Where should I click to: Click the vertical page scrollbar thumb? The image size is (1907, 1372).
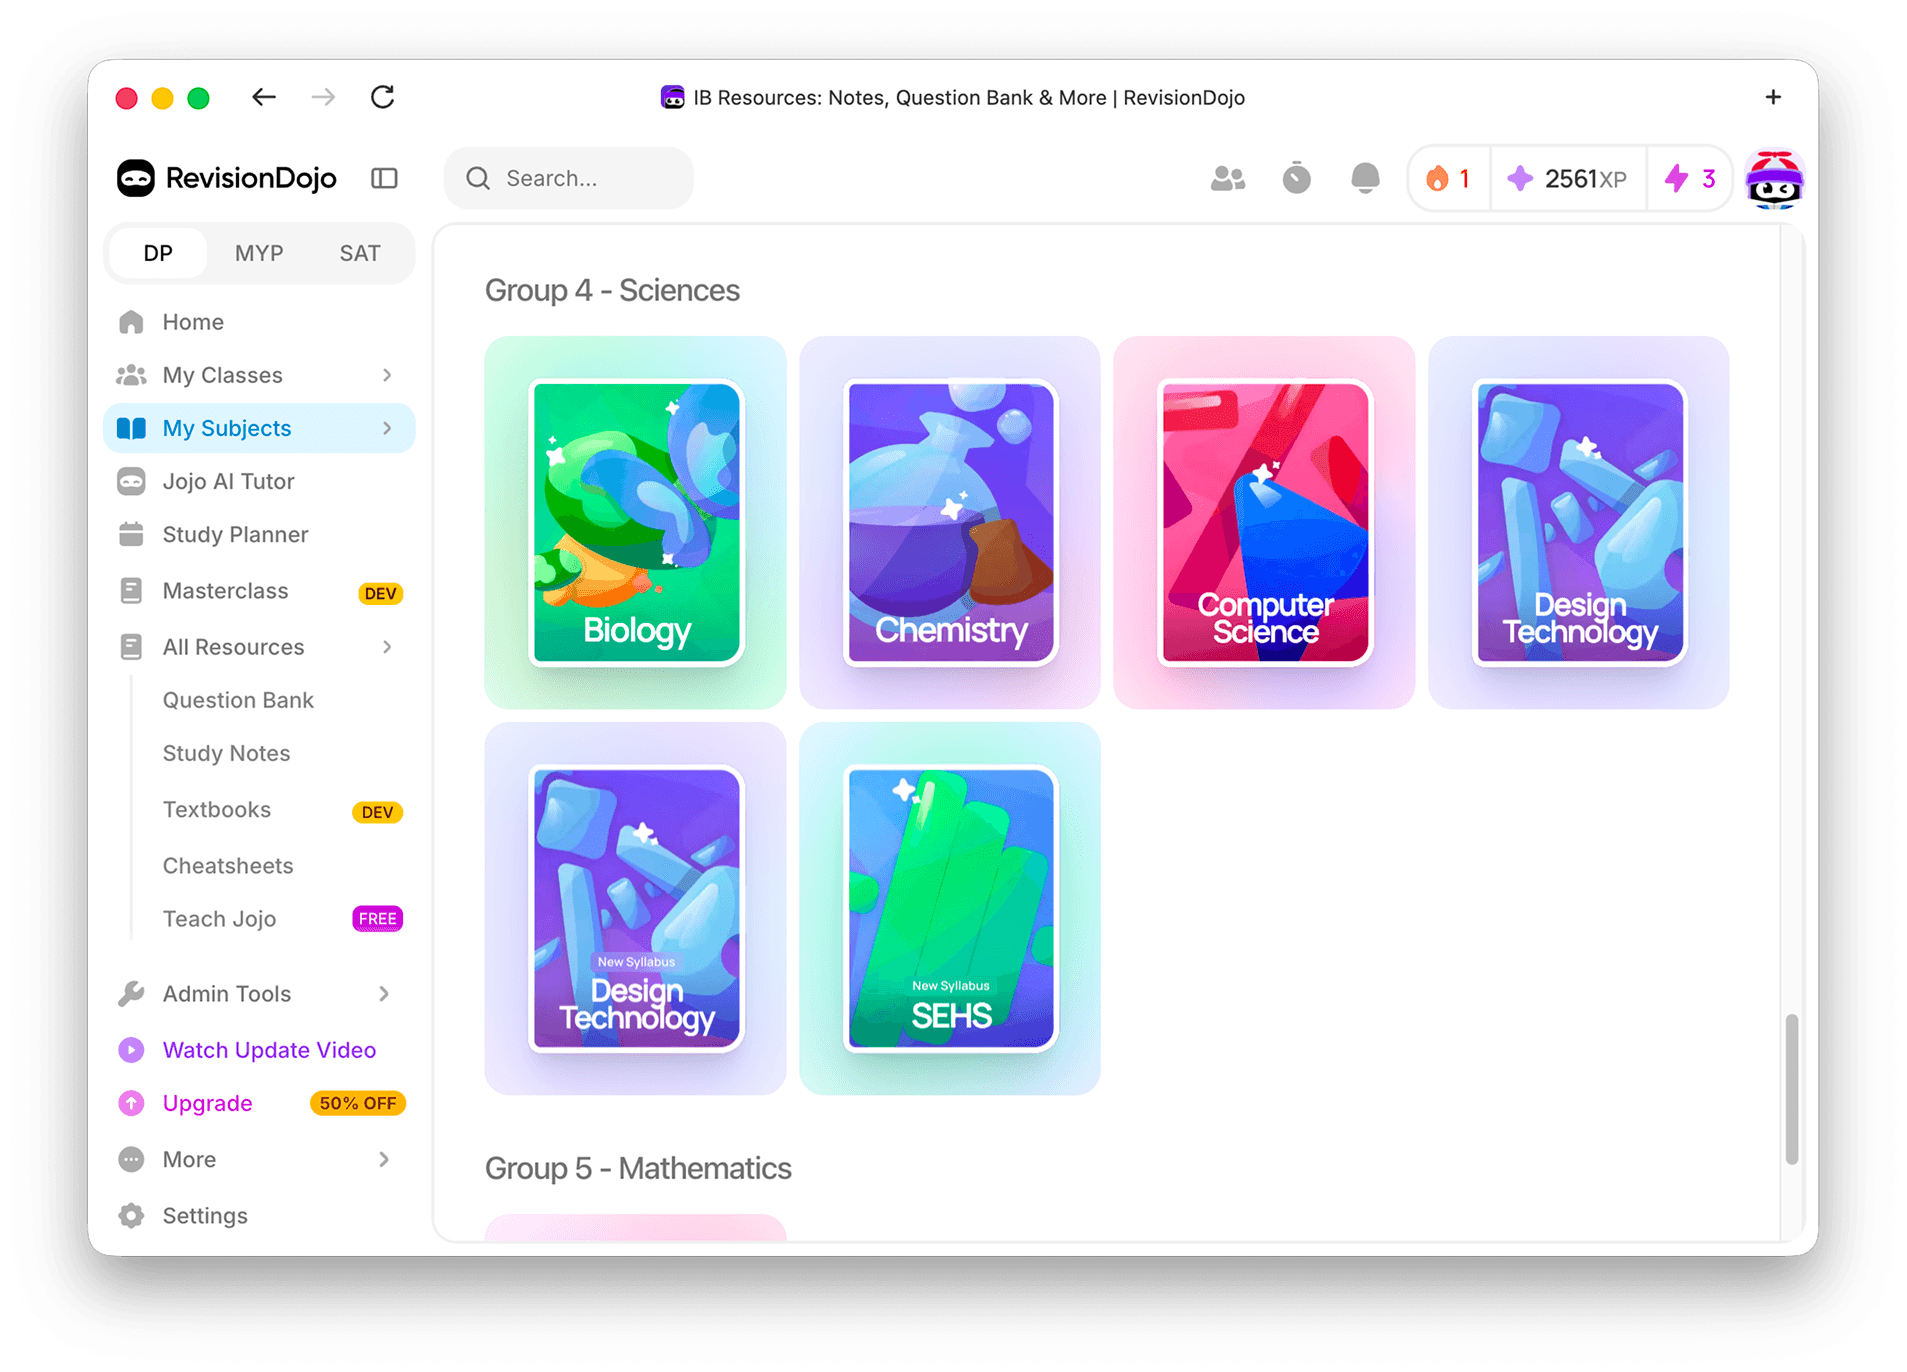pos(1791,1089)
